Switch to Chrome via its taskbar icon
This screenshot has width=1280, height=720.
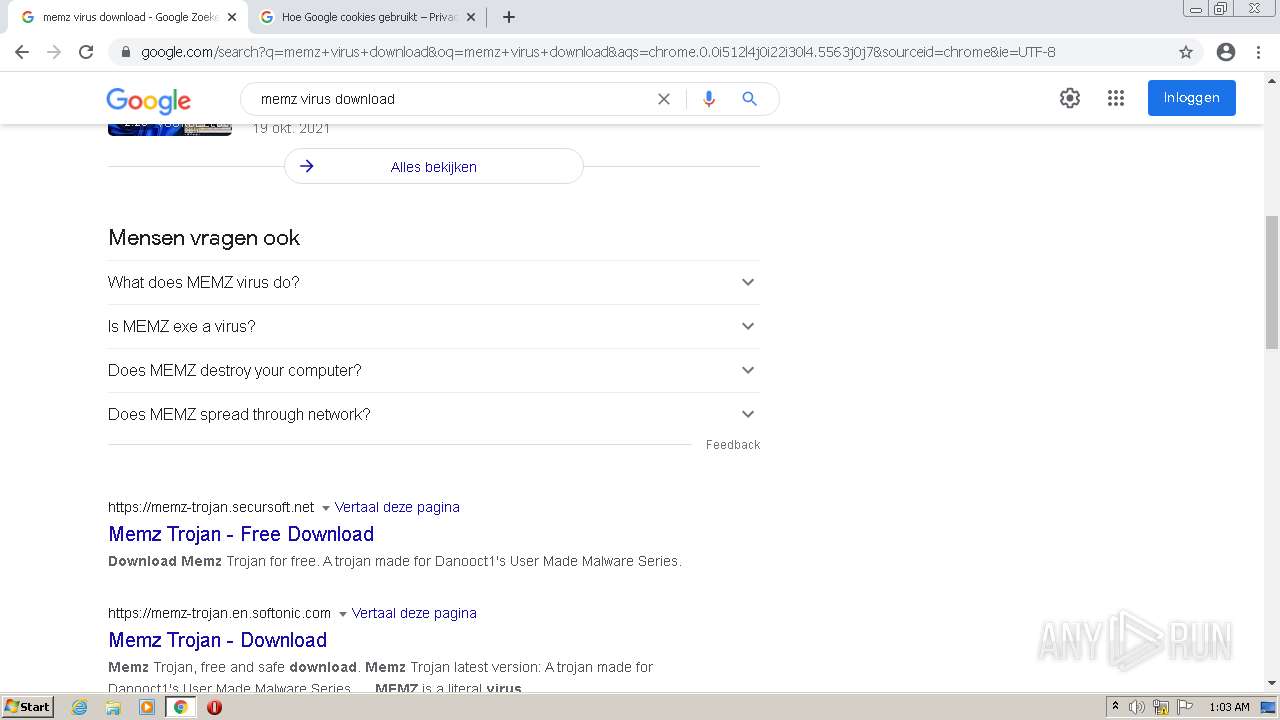click(x=181, y=707)
